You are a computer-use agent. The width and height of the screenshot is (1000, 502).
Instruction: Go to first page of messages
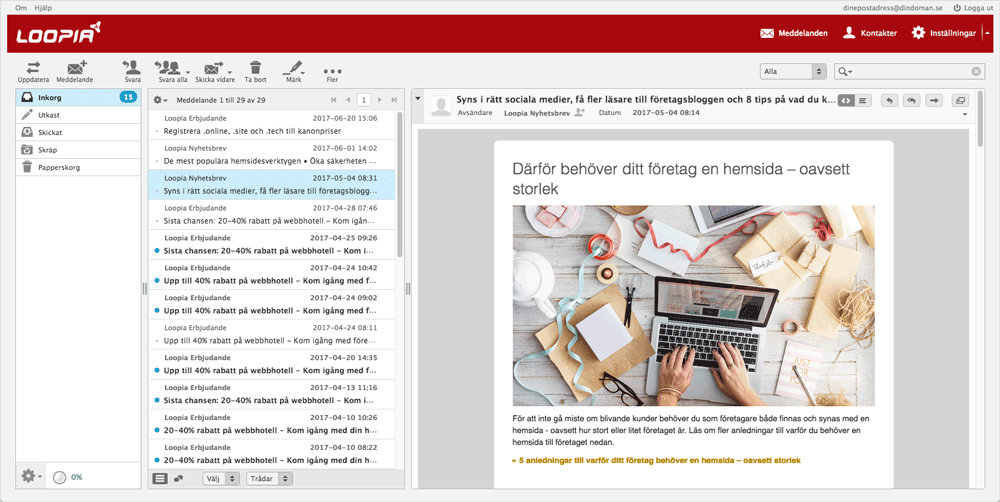333,100
